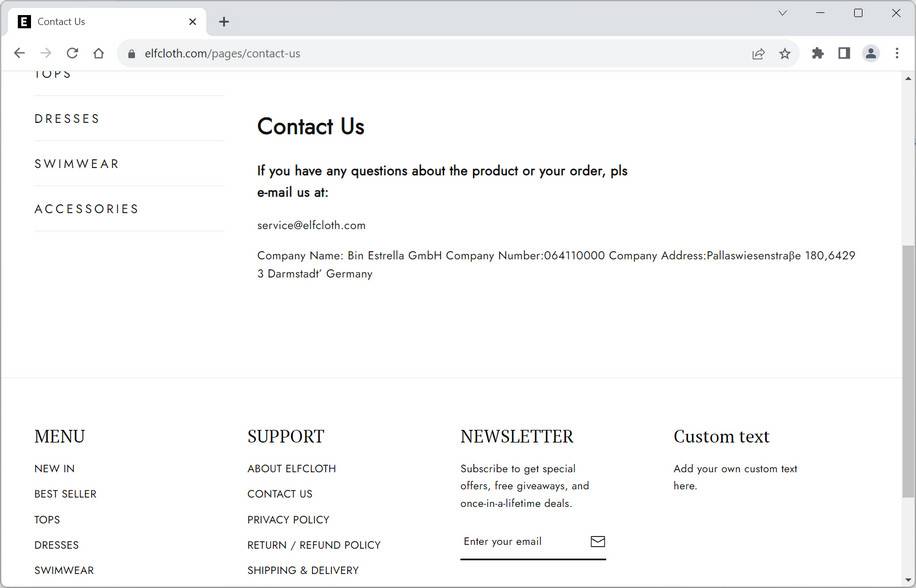Viewport: 916px width, 588px height.
Task: Open DRESSES in the sidebar menu
Action: click(67, 119)
